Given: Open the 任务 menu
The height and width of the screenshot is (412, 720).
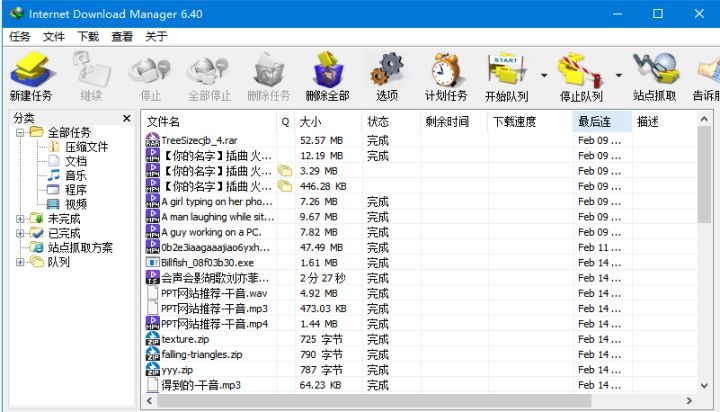Looking at the screenshot, I should click(x=19, y=36).
